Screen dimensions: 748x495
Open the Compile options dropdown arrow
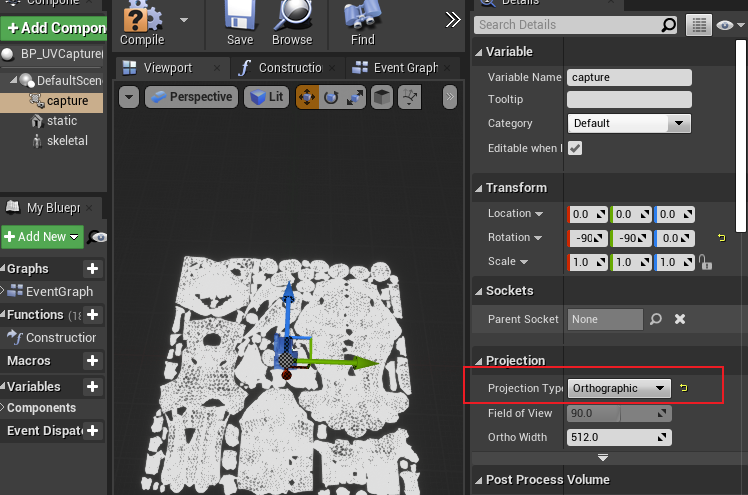(x=184, y=20)
